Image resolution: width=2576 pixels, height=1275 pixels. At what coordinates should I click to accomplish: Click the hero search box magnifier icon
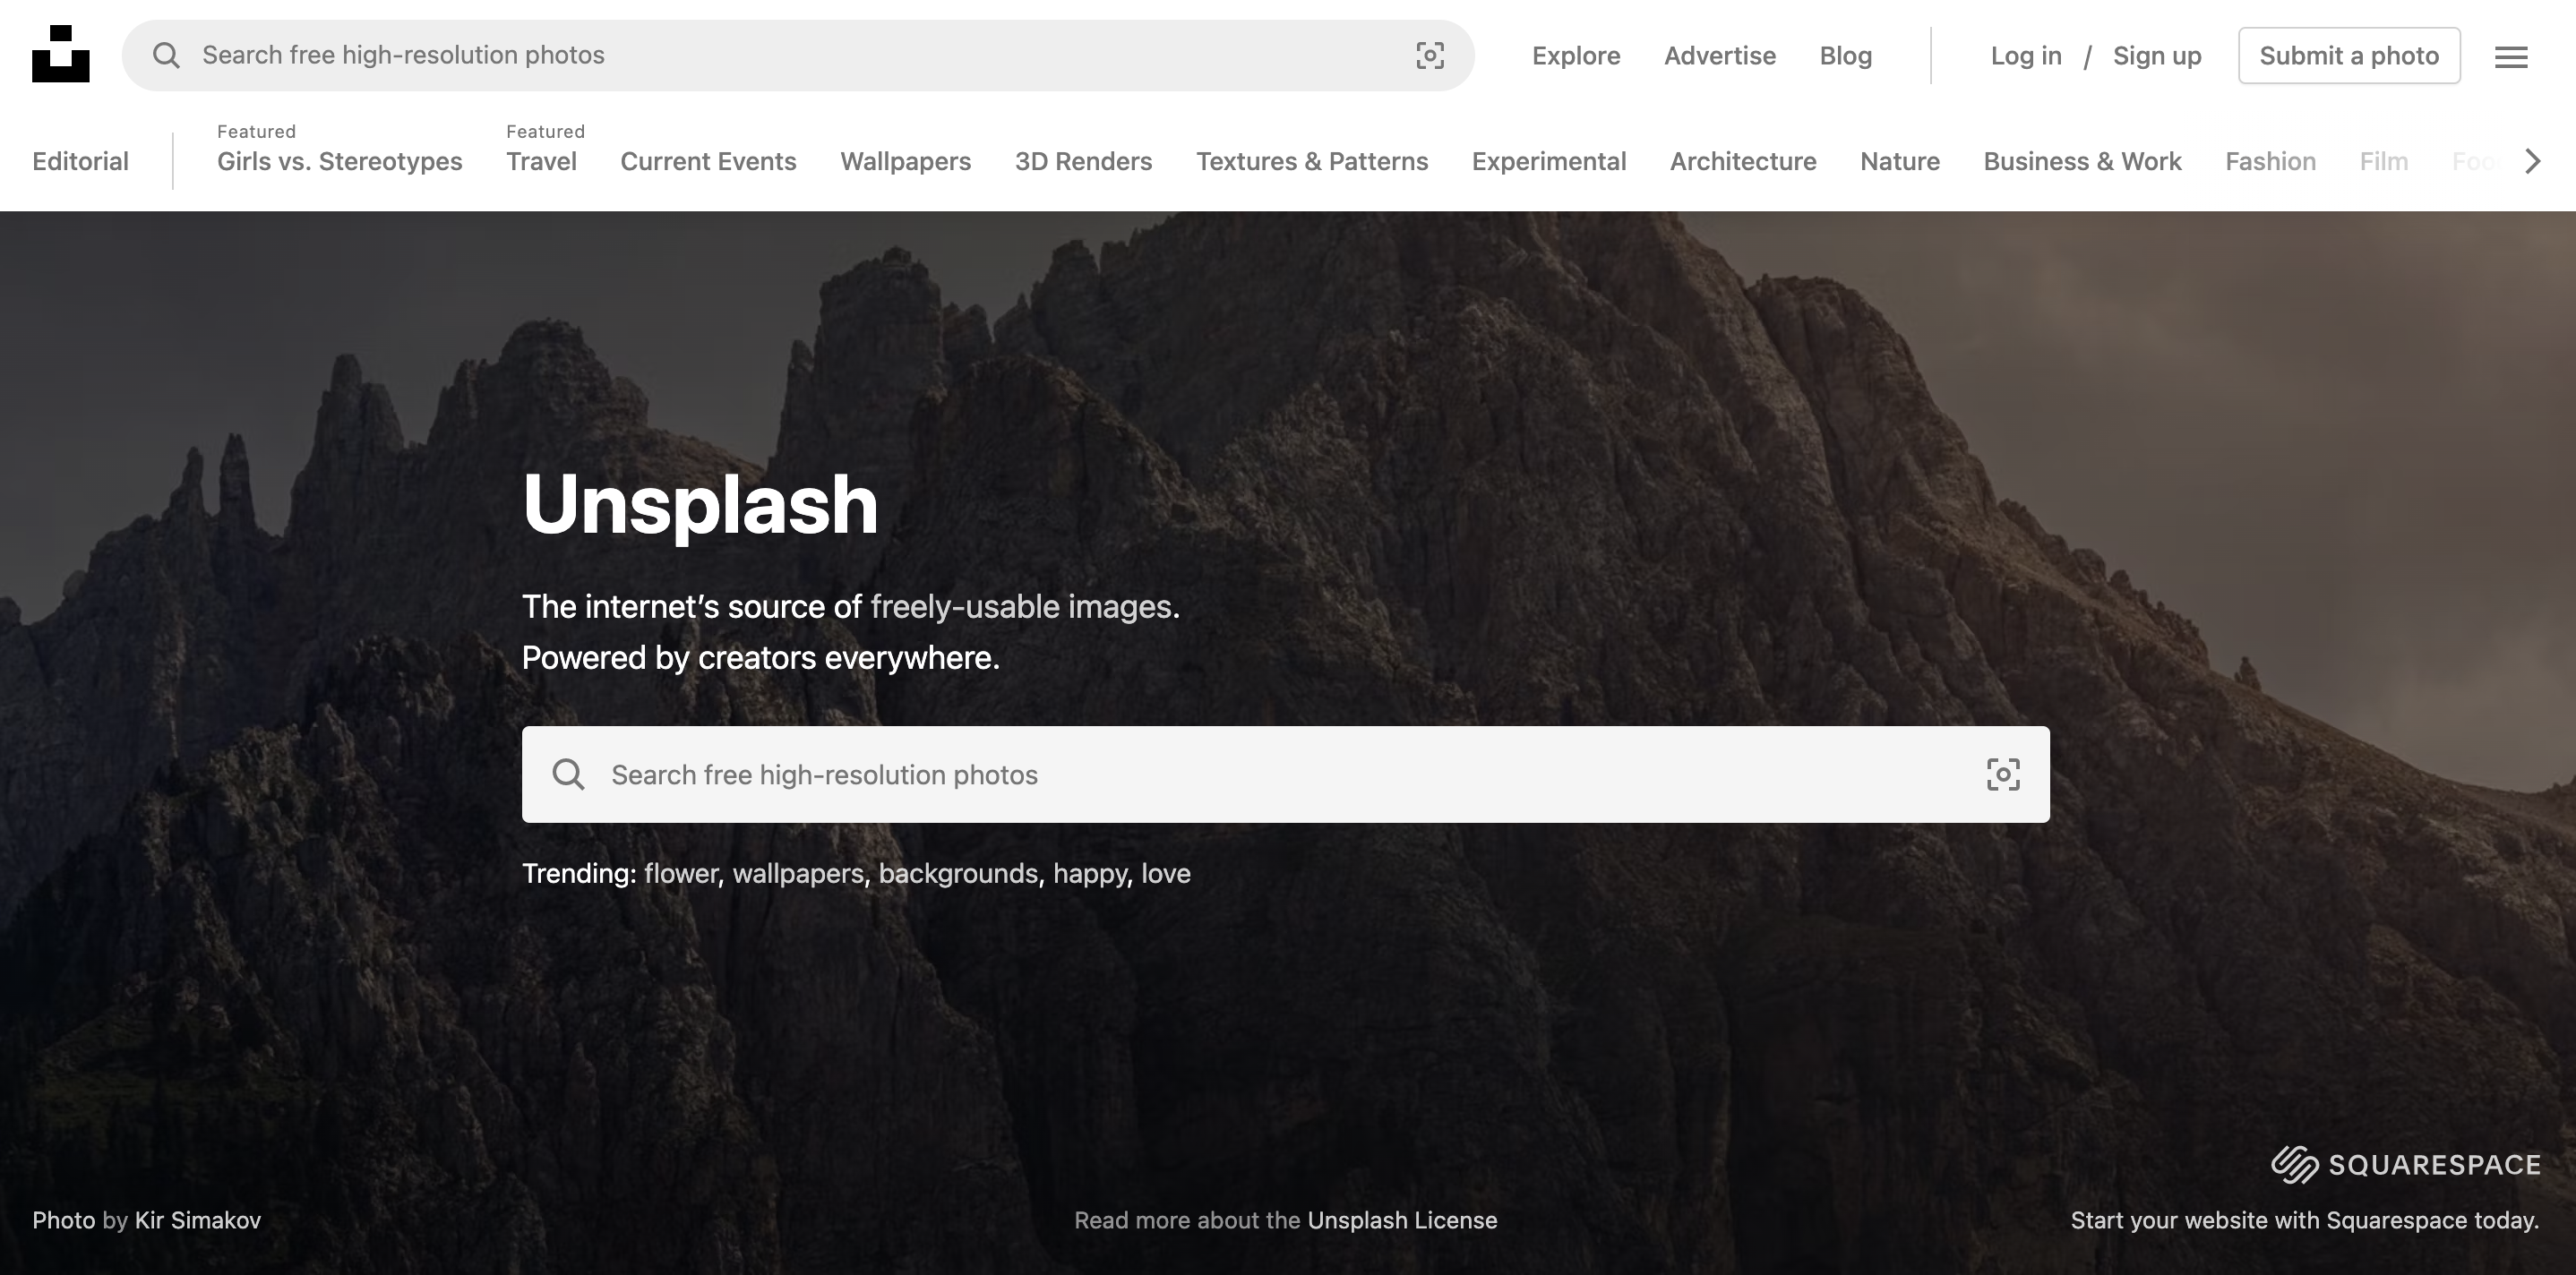pyautogui.click(x=568, y=775)
